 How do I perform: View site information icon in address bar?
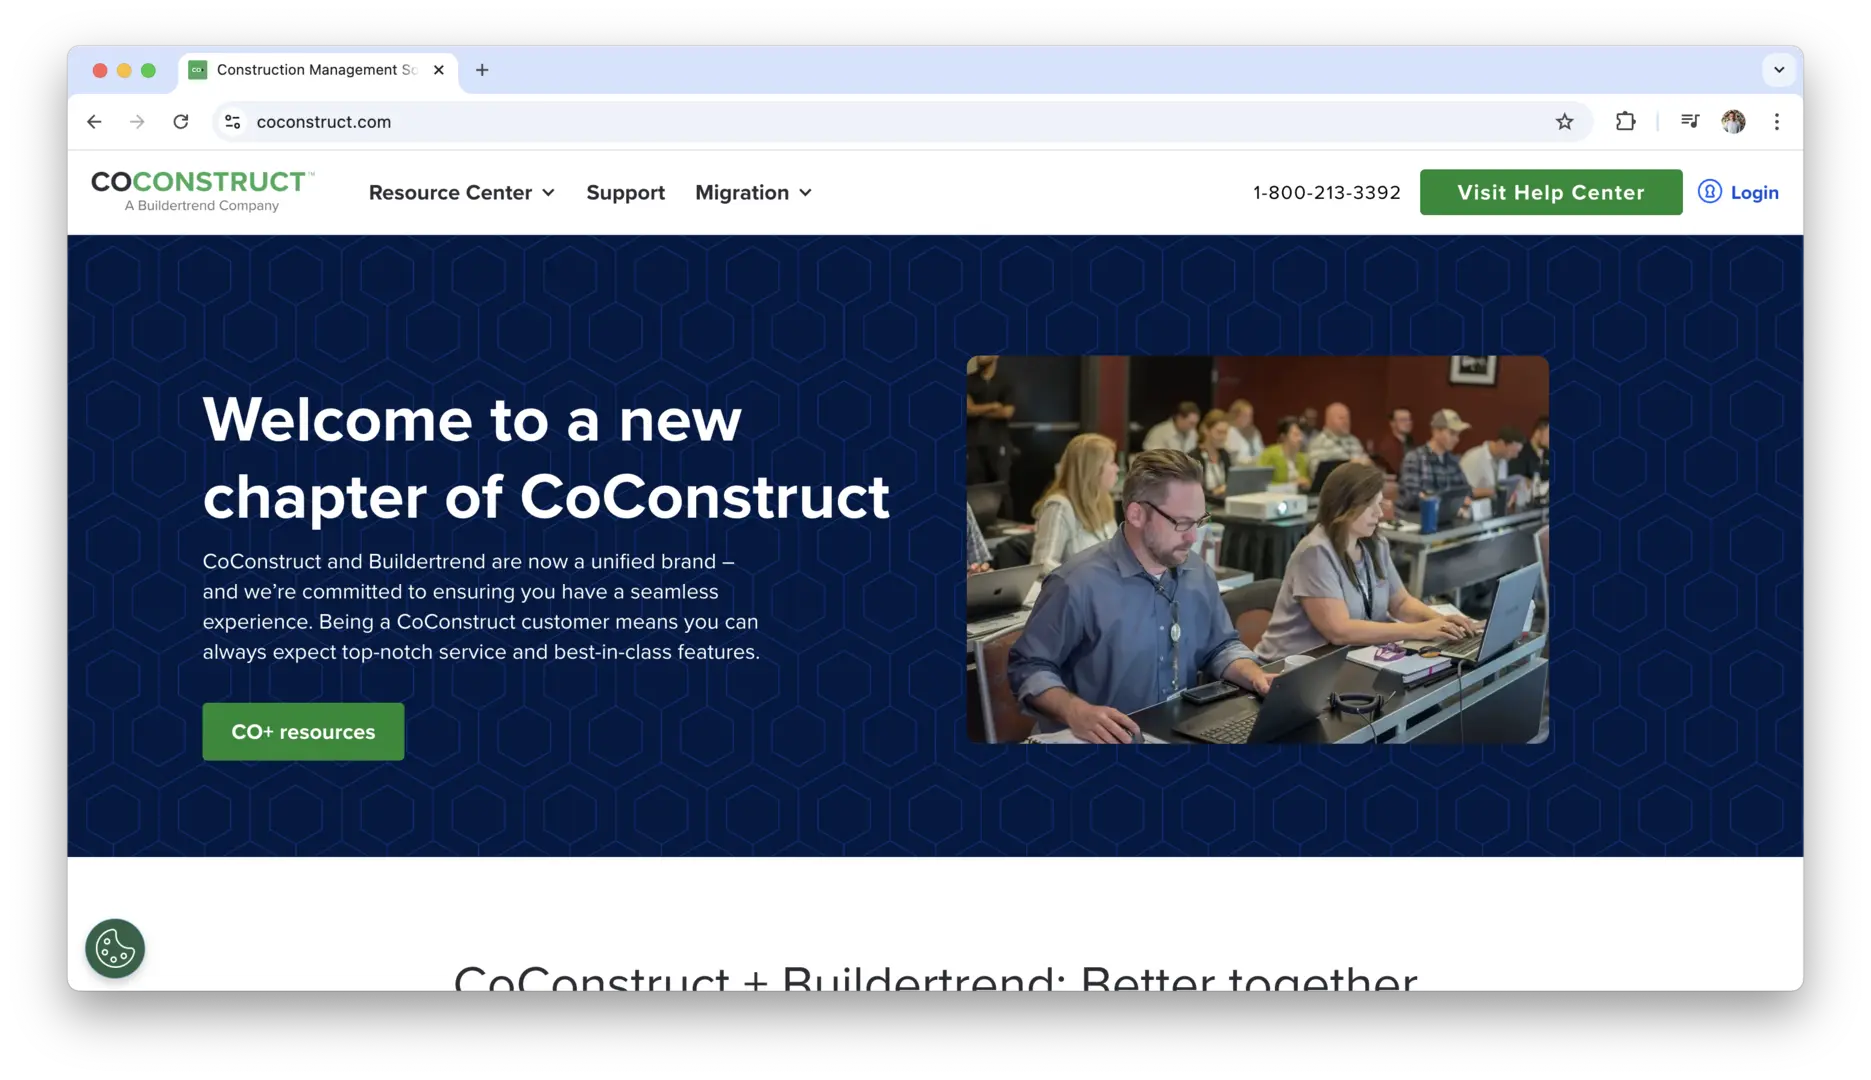[x=232, y=122]
